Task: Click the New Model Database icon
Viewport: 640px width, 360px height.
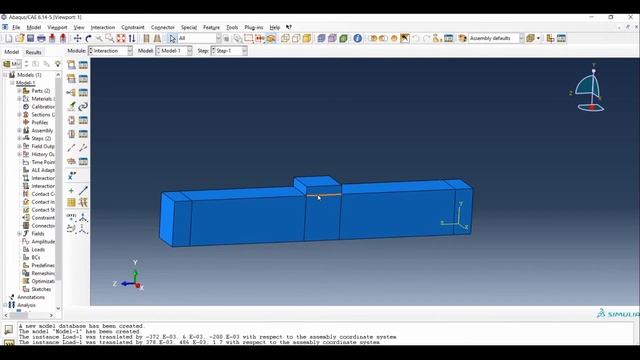Action: (x=9, y=38)
